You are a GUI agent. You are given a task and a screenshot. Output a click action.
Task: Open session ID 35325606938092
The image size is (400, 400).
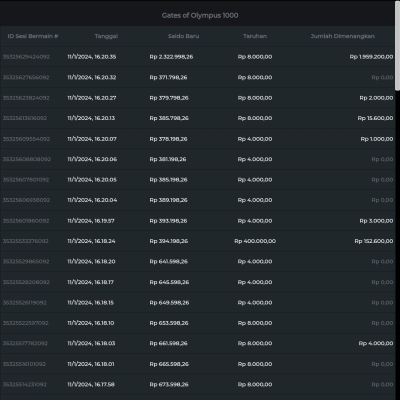tap(26, 200)
